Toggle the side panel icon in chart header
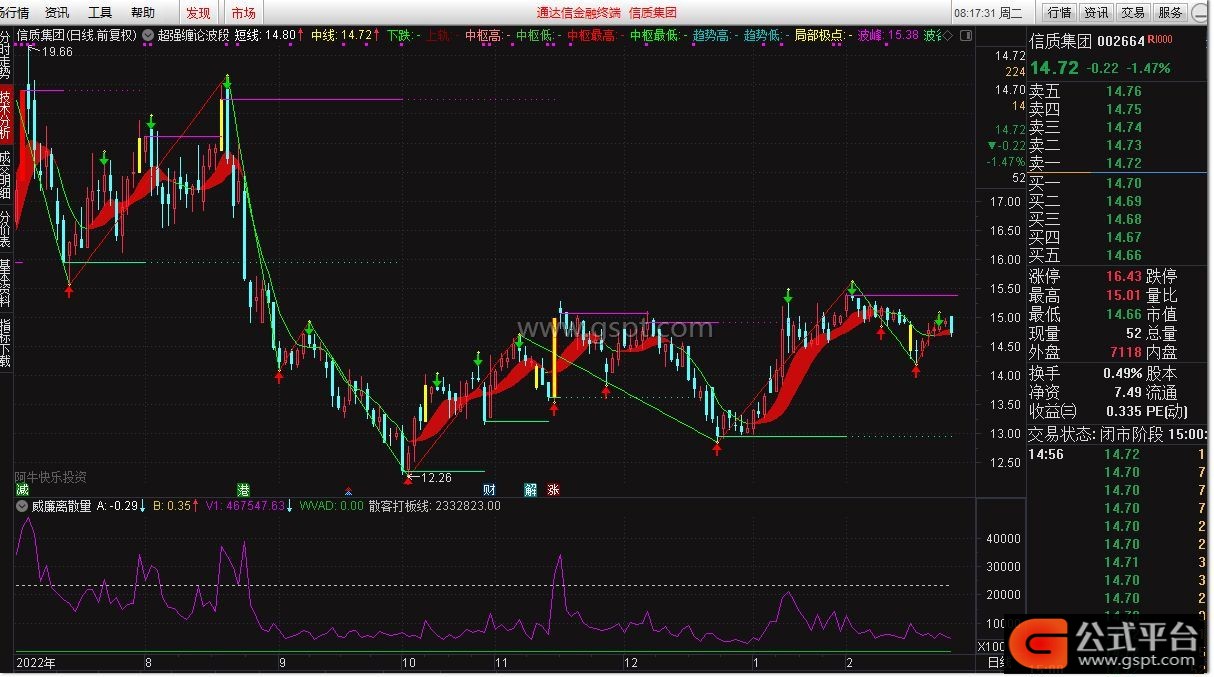Screen dimensions: 1214x677 964,35
